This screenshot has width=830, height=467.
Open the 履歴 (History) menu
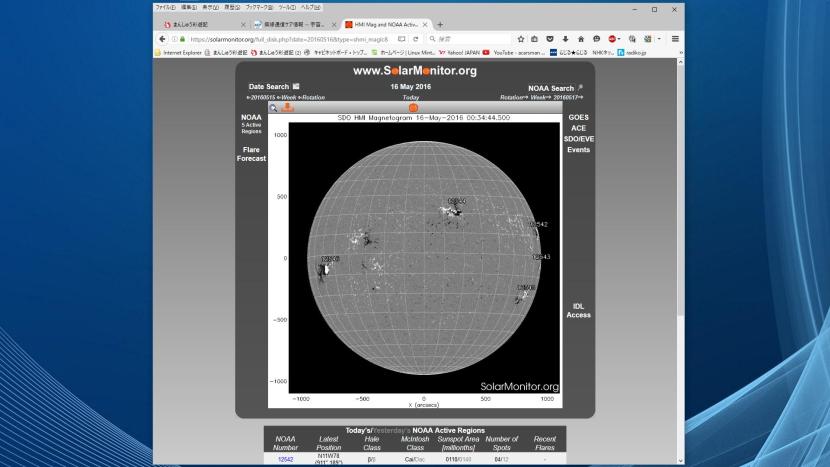[232, 7]
